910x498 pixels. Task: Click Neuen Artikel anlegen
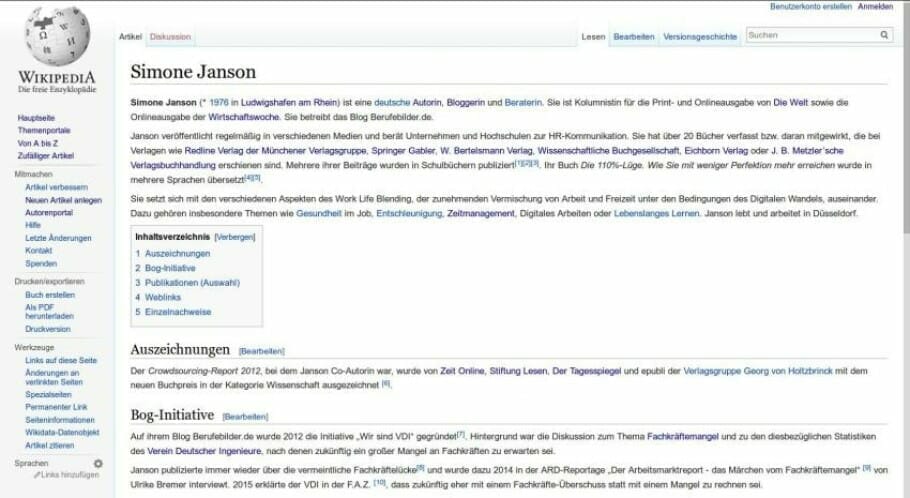[x=63, y=200]
